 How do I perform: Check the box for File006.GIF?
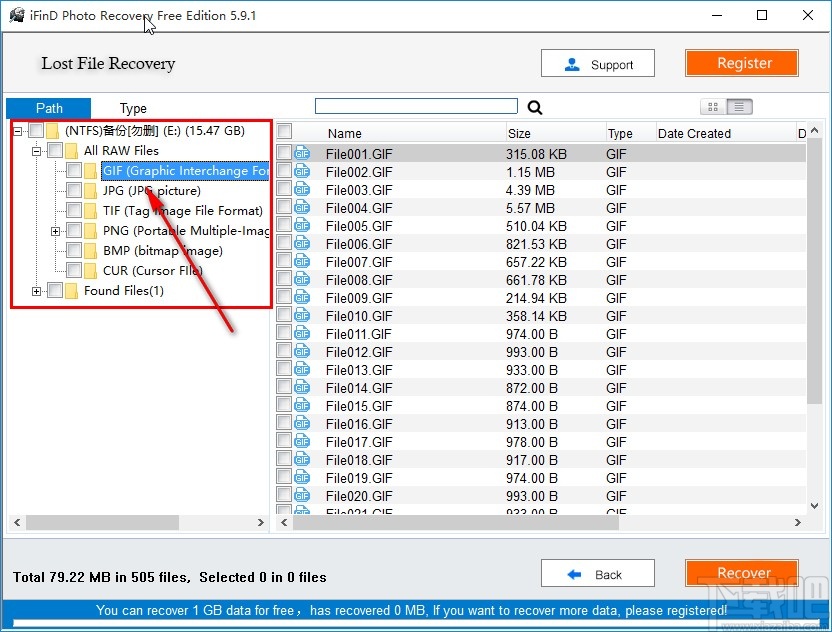(x=284, y=243)
